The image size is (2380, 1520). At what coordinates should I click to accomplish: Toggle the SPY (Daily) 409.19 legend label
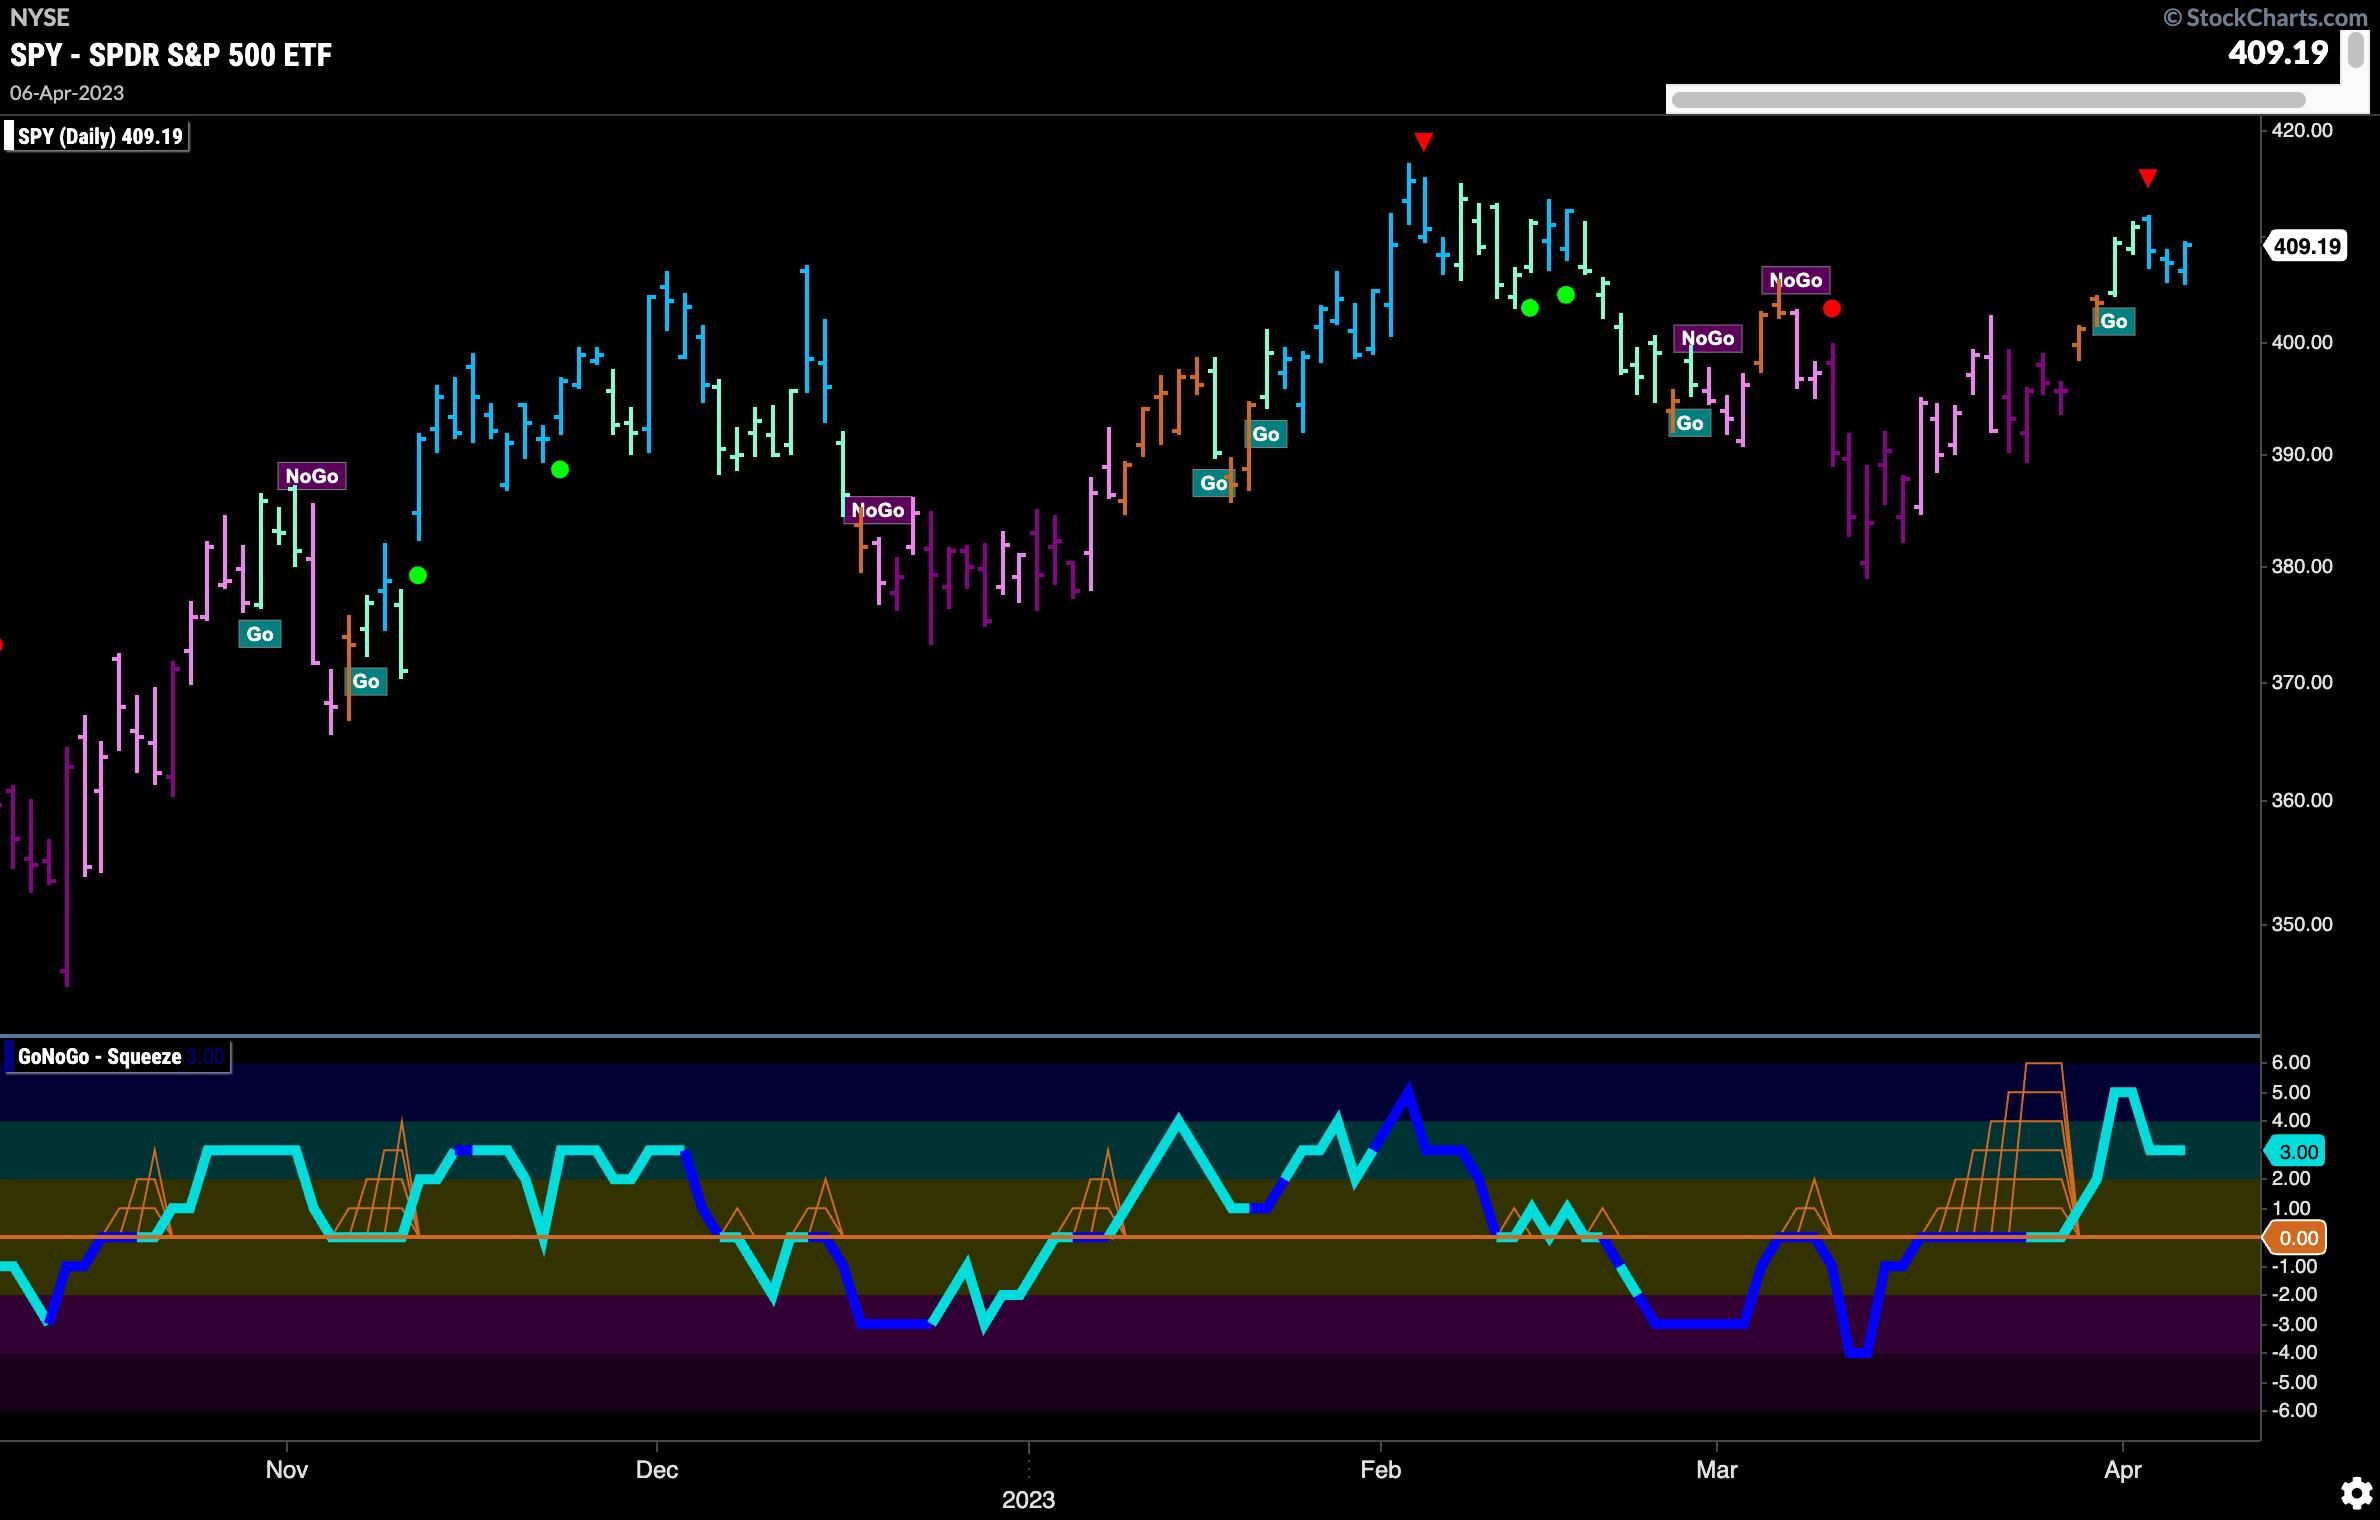point(98,136)
